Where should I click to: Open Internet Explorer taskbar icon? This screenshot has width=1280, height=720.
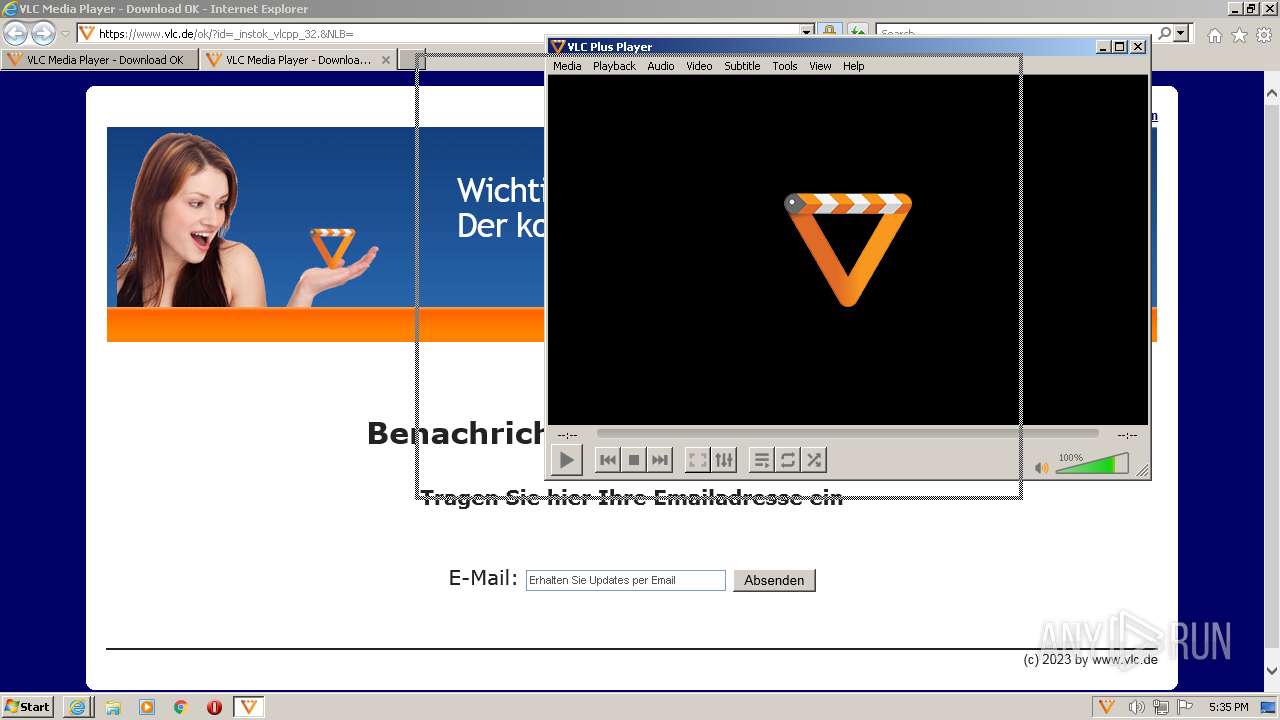[x=78, y=707]
